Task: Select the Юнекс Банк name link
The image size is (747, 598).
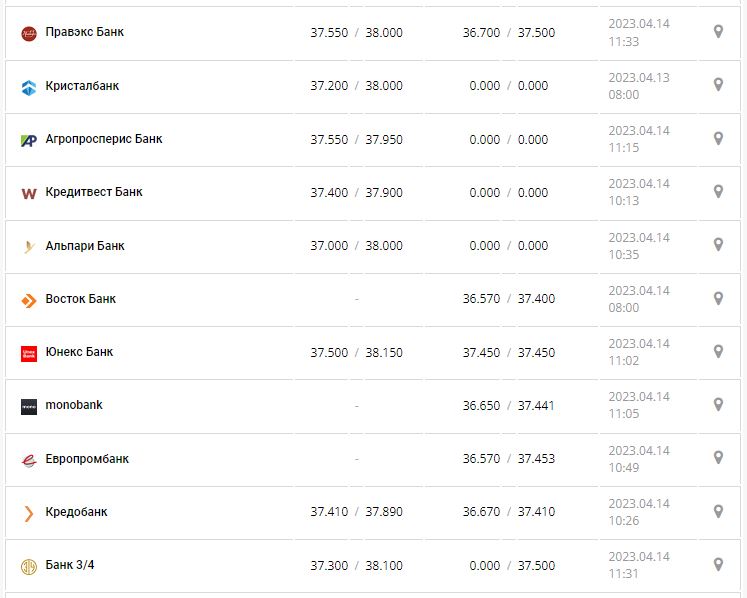Action: click(x=79, y=352)
